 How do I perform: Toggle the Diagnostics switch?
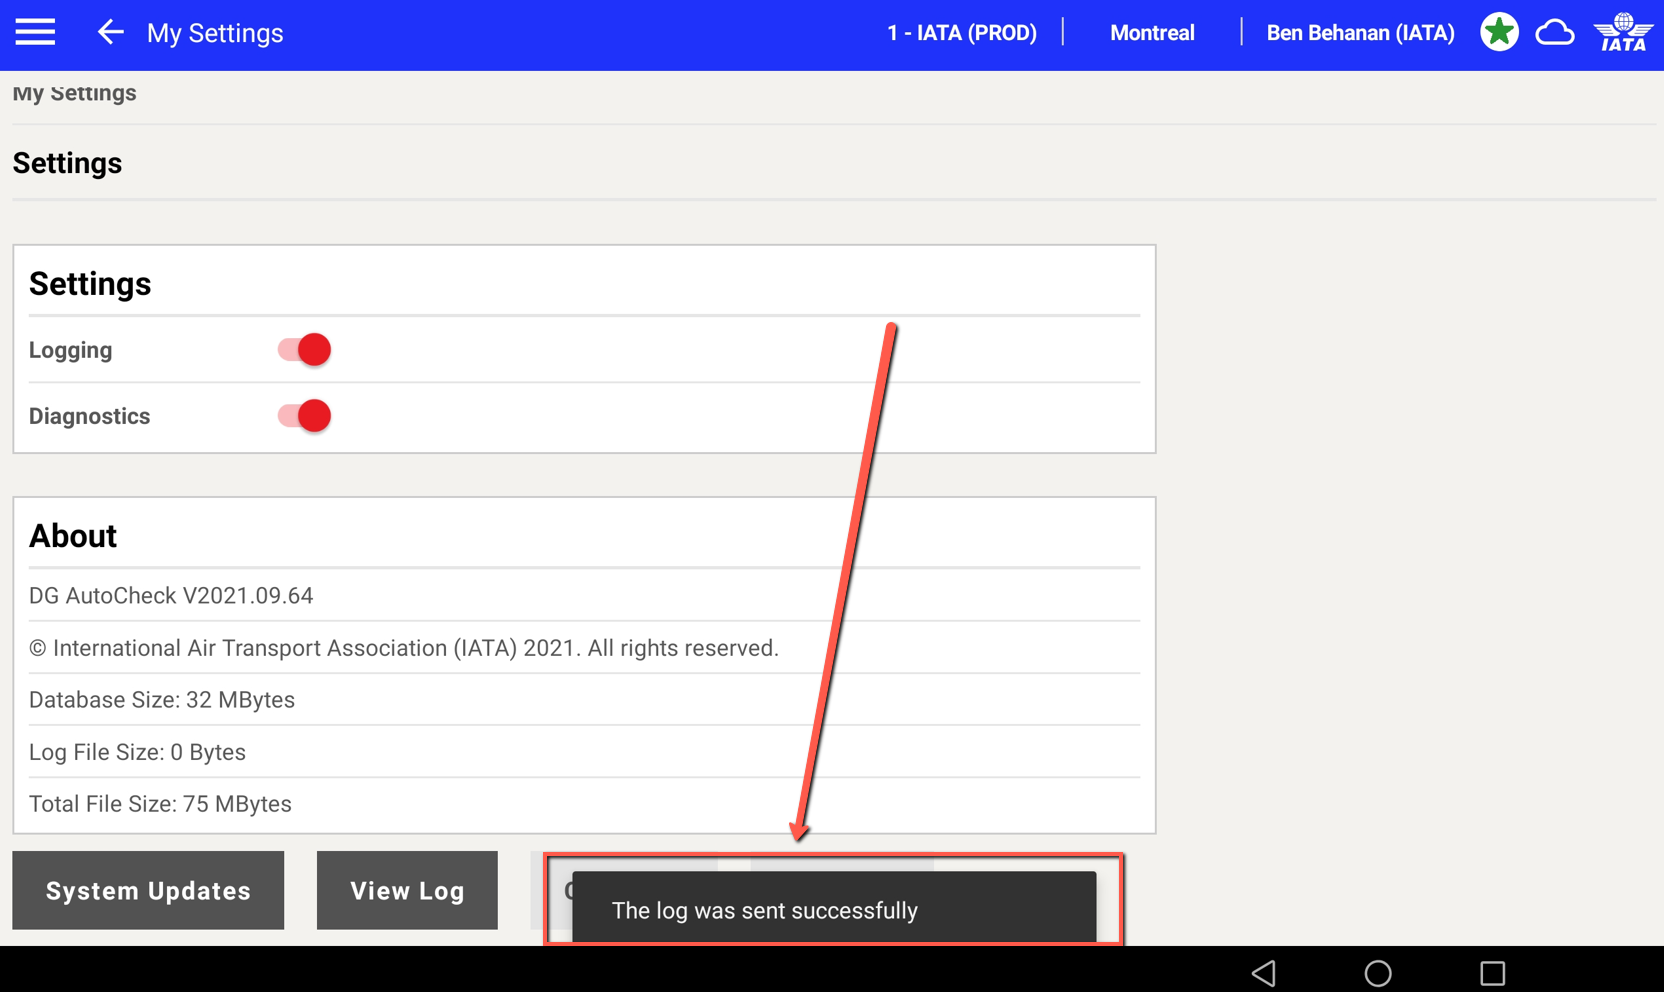click(304, 416)
